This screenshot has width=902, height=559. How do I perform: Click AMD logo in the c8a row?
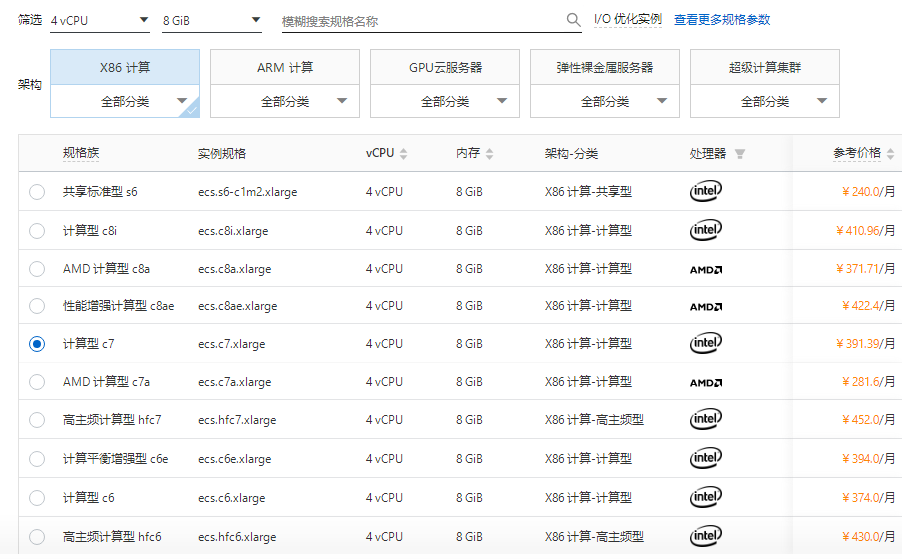[x=705, y=269]
